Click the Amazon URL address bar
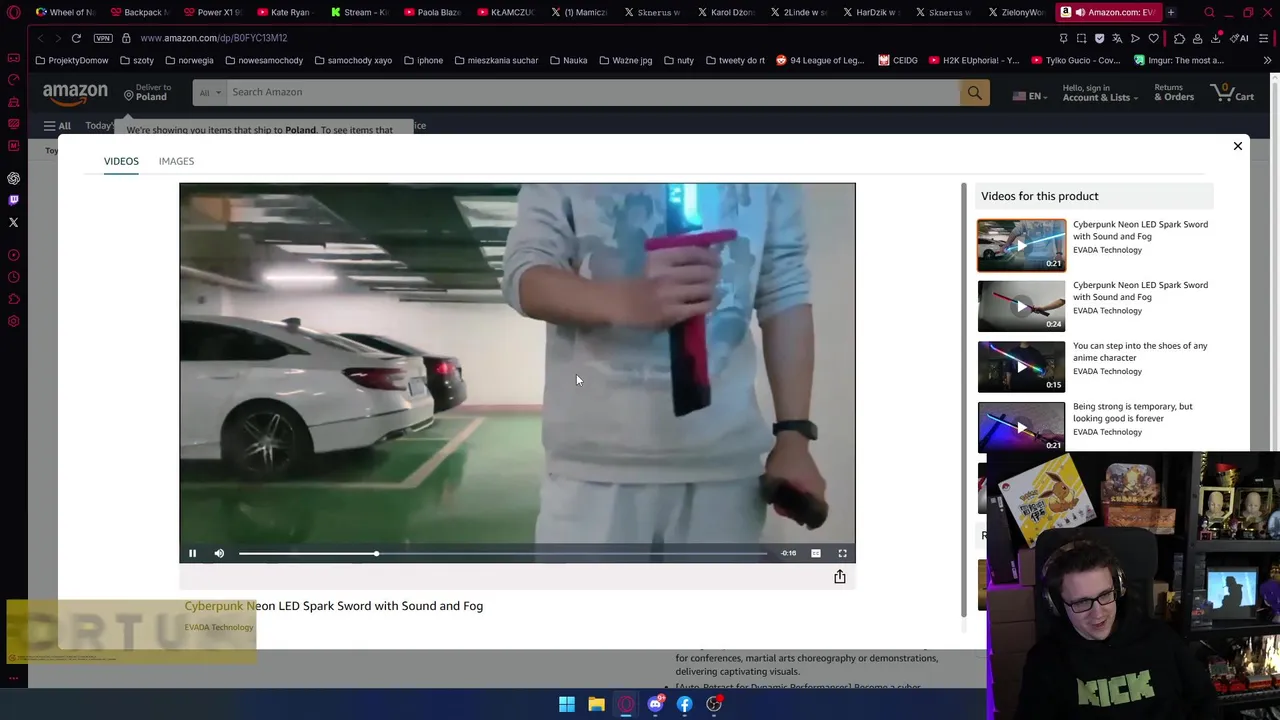 pos(214,38)
